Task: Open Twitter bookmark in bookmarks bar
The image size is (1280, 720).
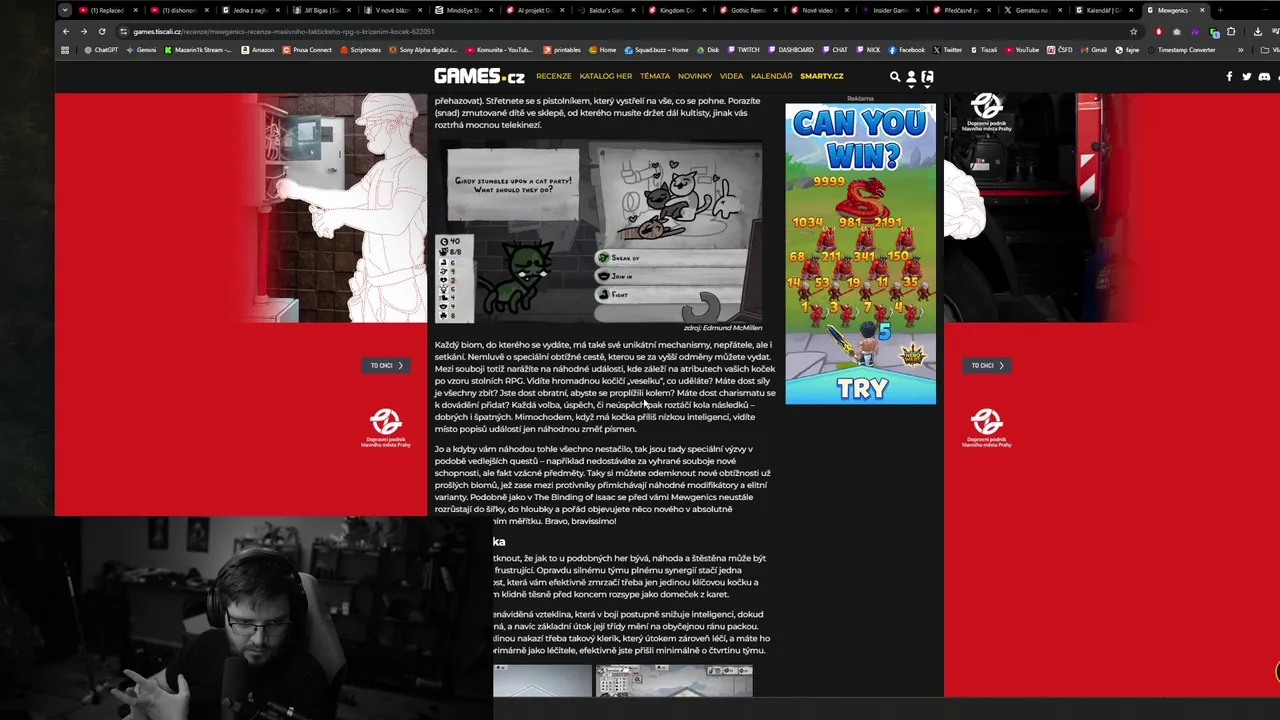Action: point(947,49)
